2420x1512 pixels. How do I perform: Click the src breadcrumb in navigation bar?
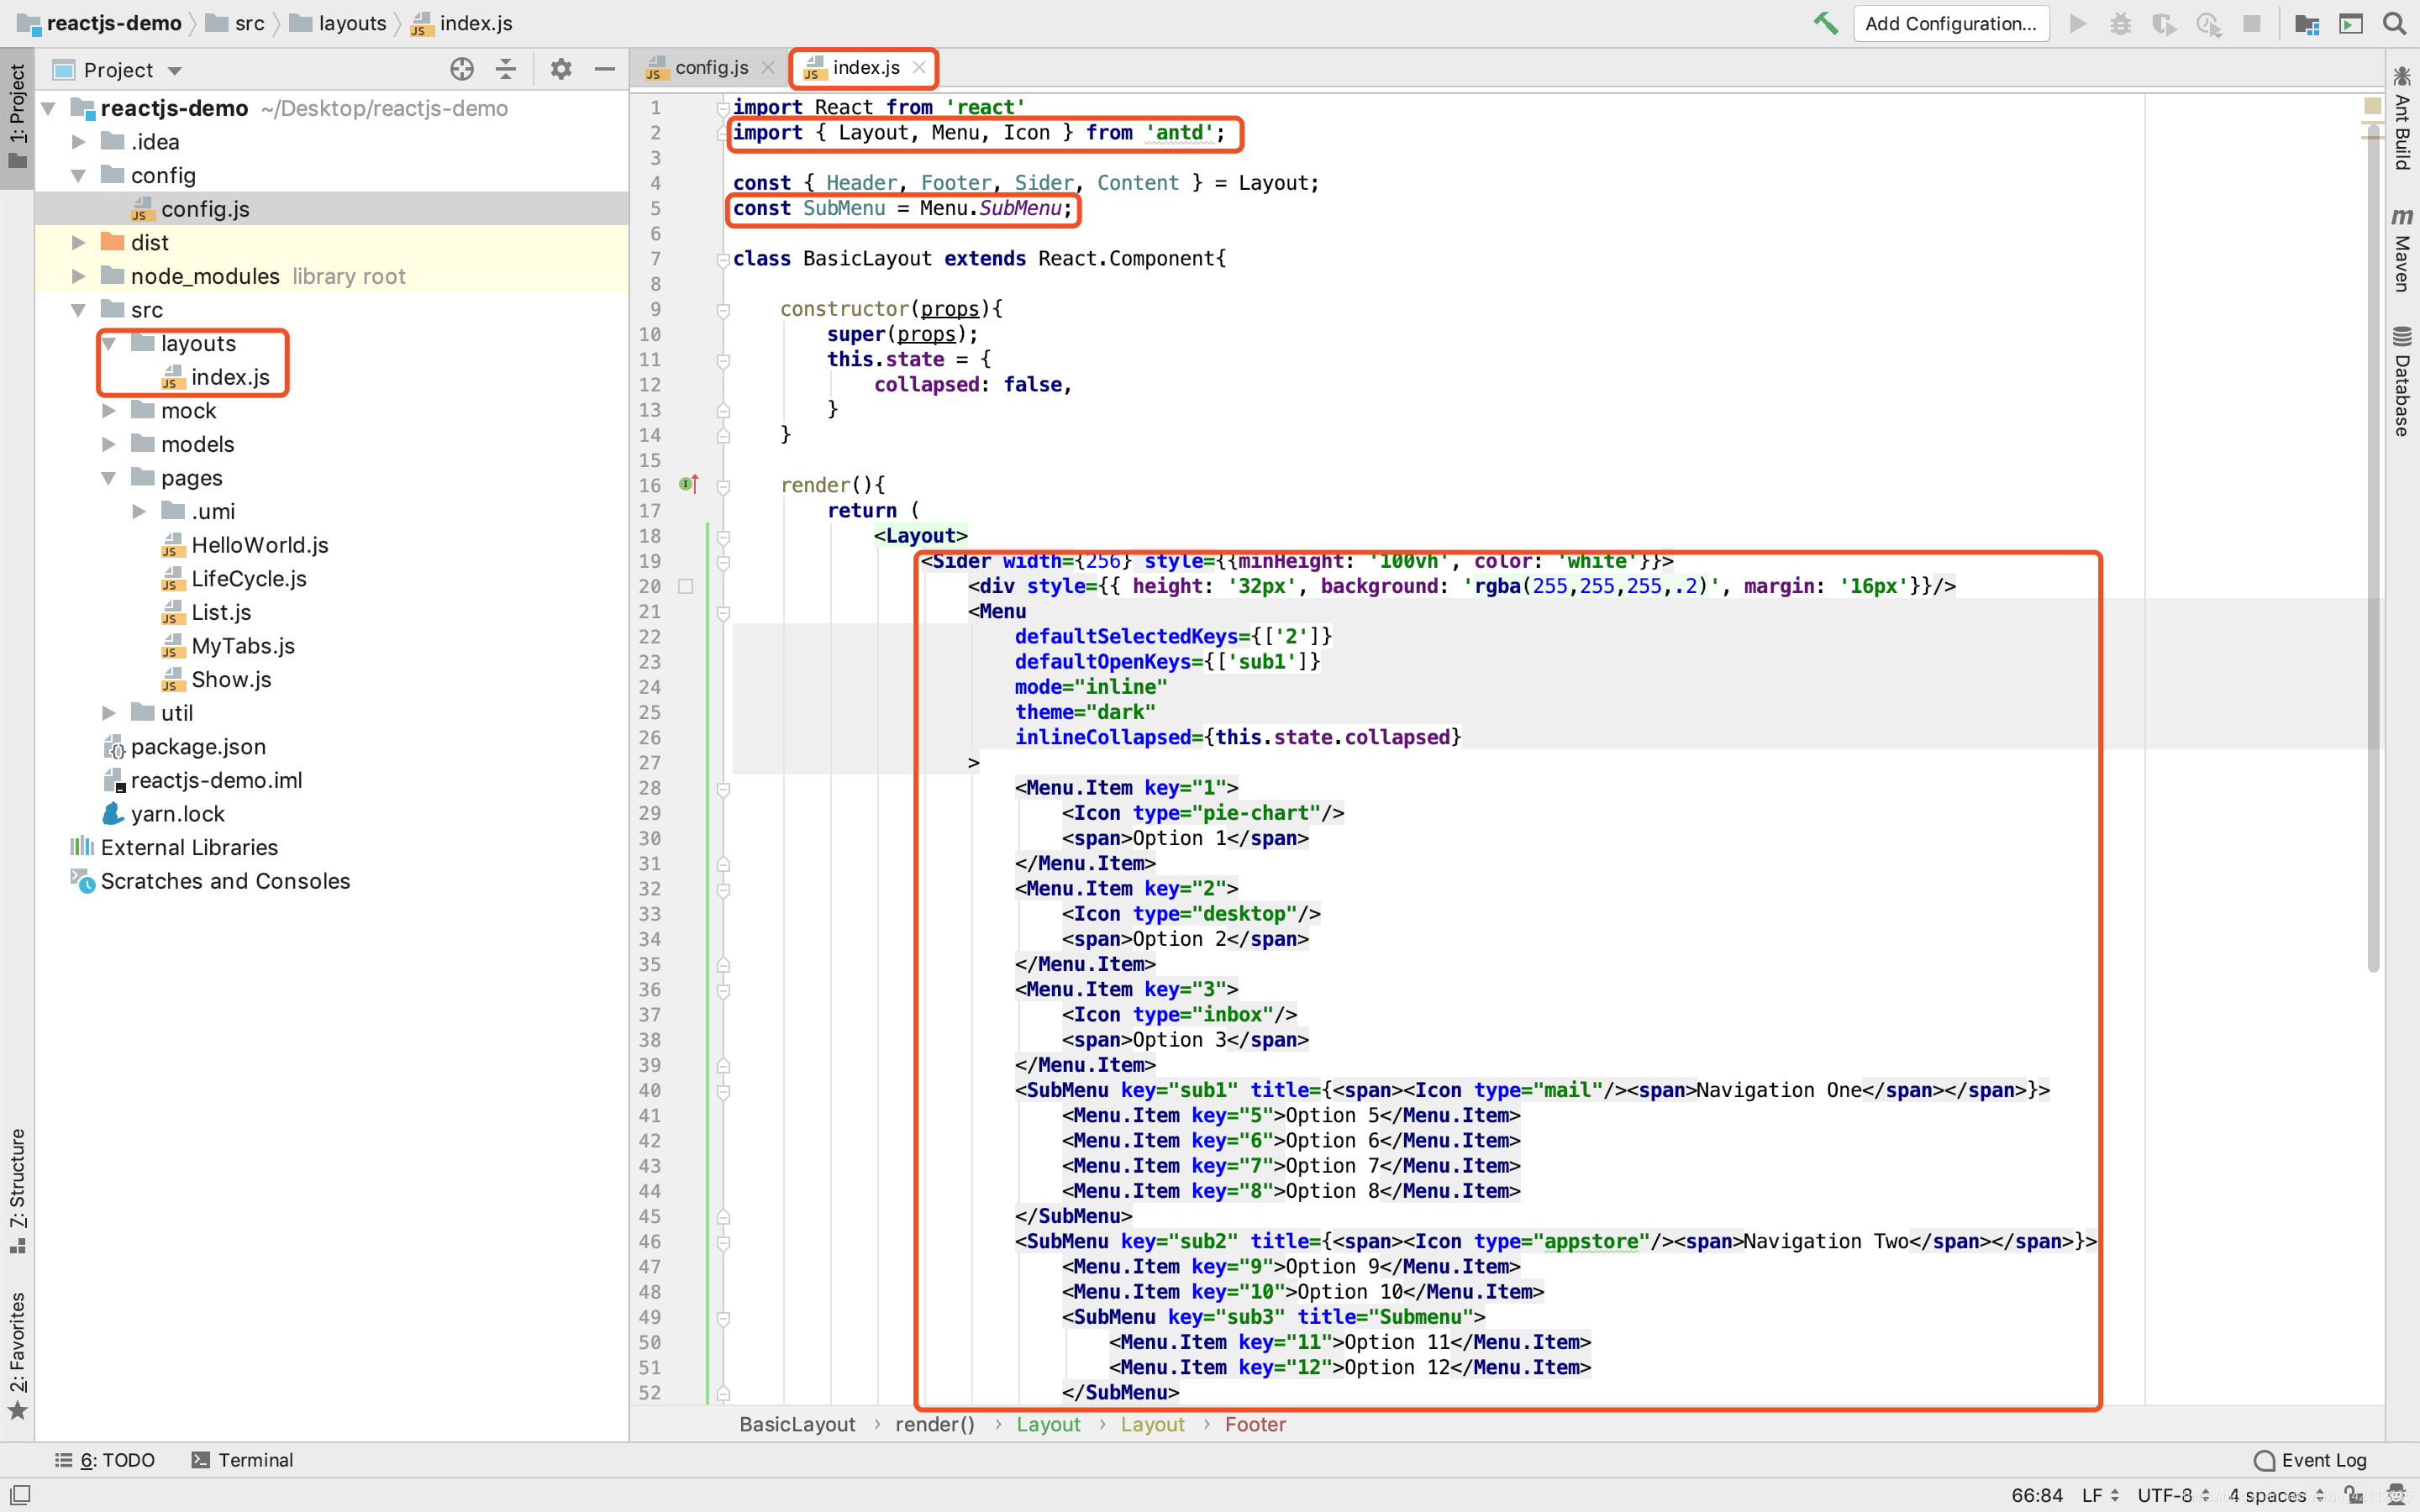(237, 23)
